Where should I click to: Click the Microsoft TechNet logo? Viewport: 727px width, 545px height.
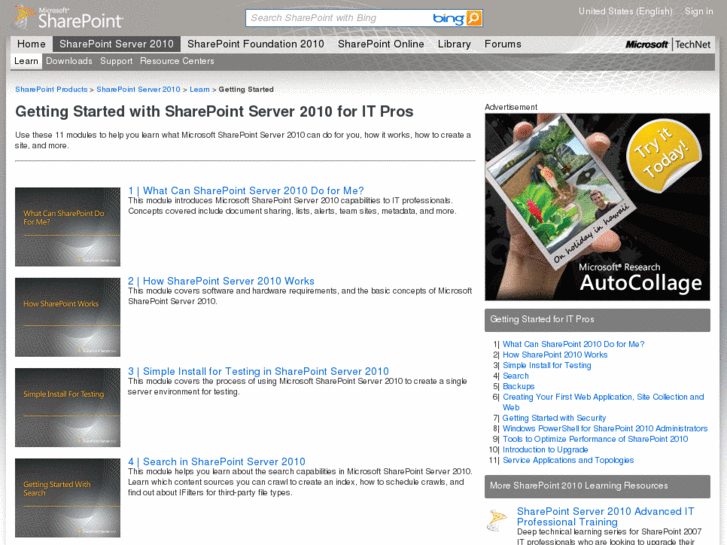668,45
